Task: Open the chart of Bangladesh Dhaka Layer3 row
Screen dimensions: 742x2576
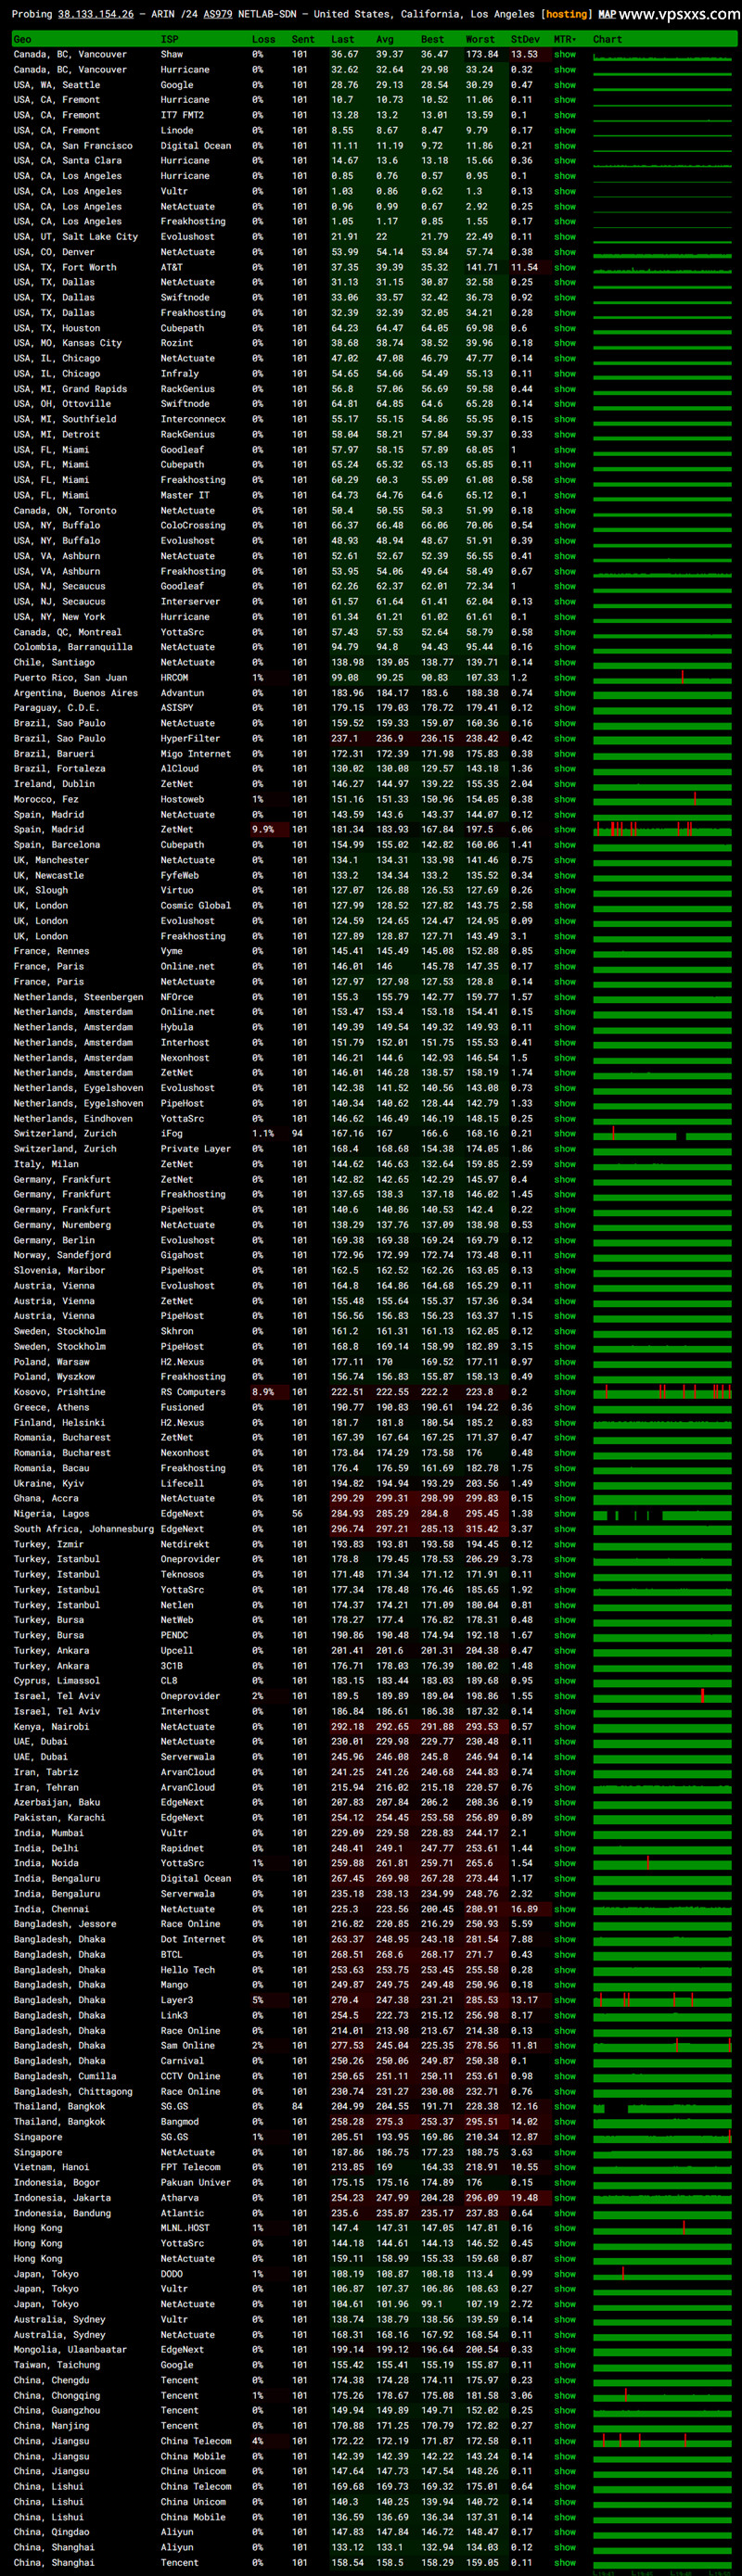Action: pyautogui.click(x=662, y=2000)
